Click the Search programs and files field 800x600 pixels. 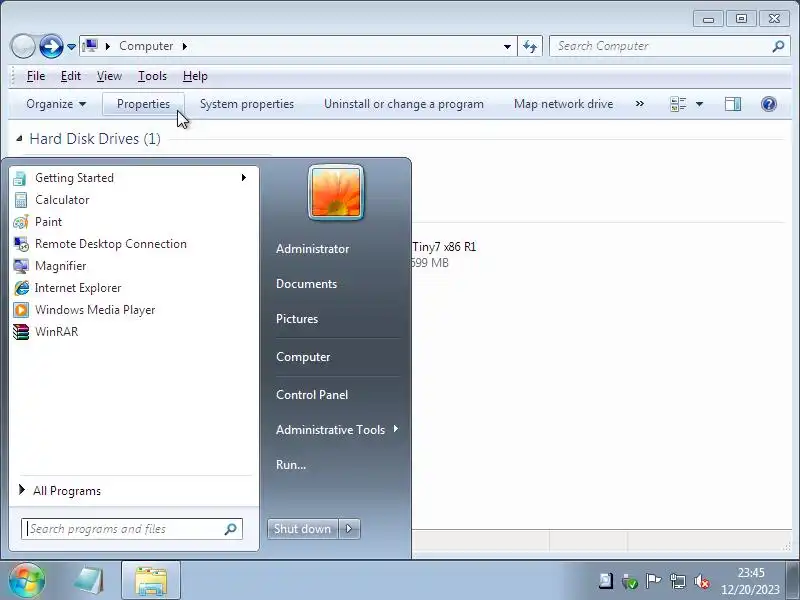tap(132, 529)
